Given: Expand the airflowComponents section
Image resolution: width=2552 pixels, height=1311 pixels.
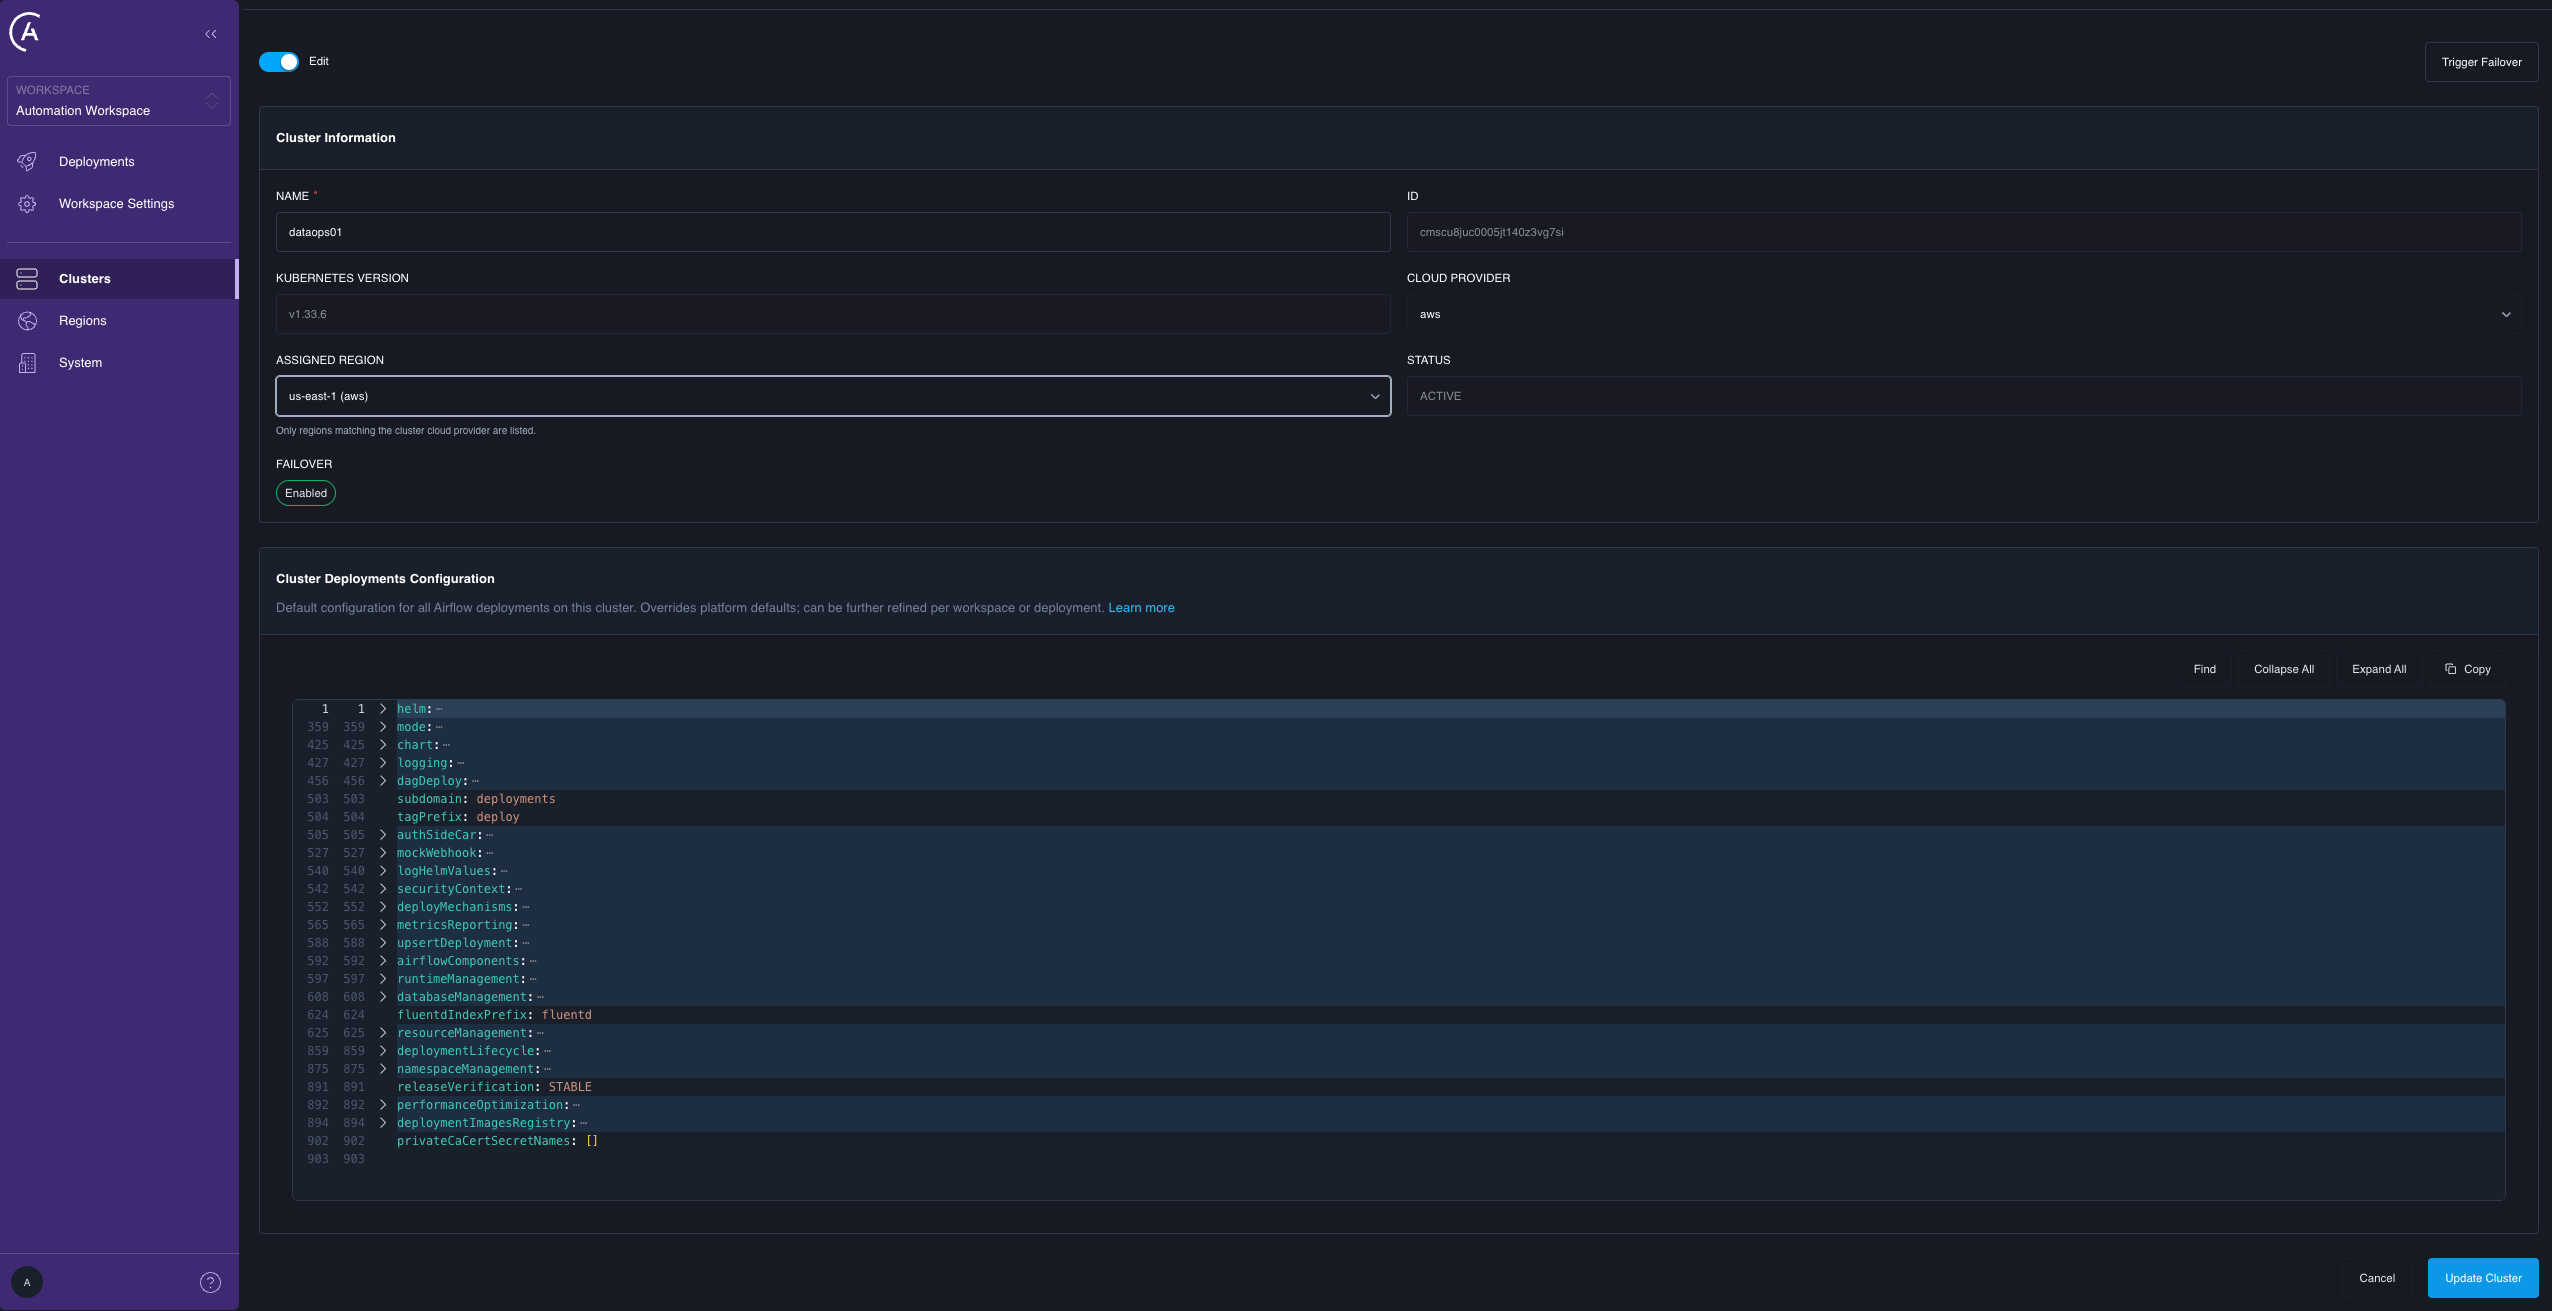Looking at the screenshot, I should 383,961.
